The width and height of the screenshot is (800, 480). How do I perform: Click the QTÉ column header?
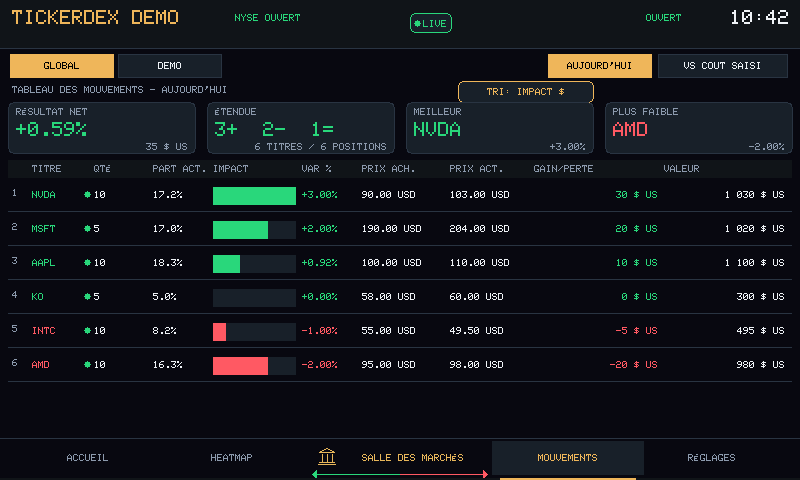click(x=102, y=169)
